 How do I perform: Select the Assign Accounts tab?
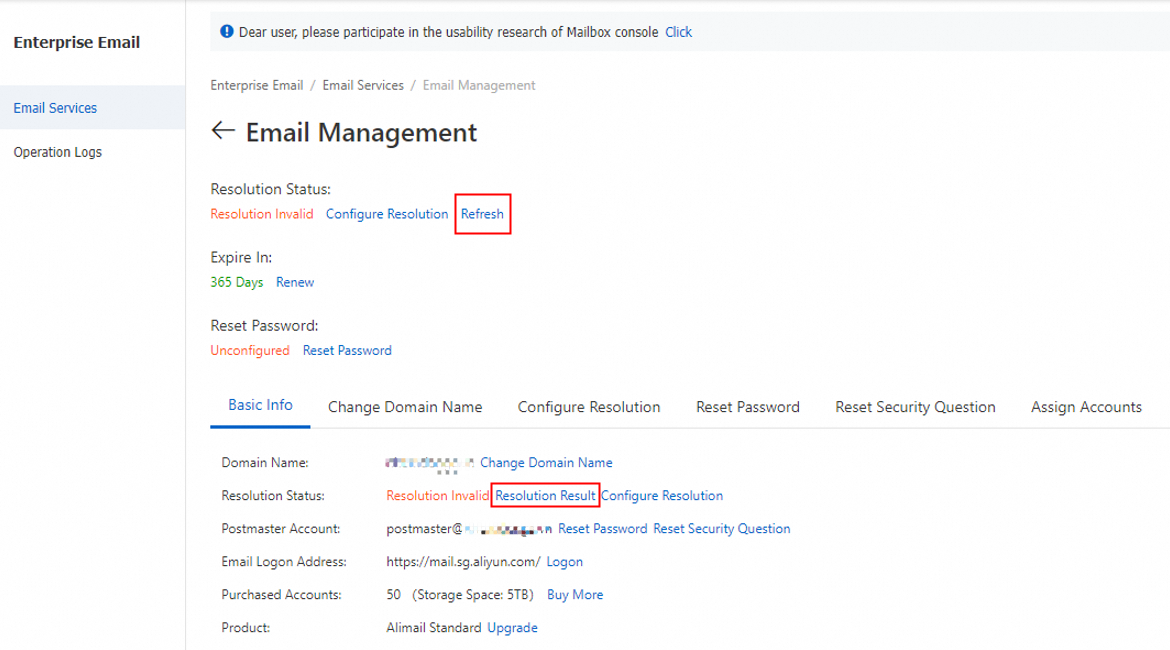(x=1086, y=407)
